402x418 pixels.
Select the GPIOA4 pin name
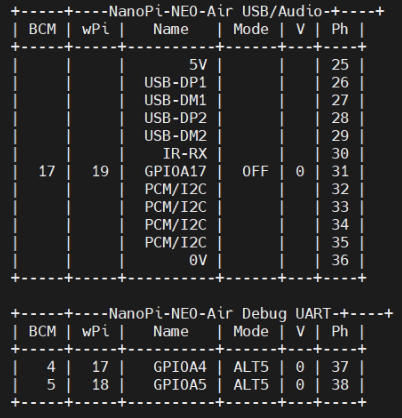point(180,367)
